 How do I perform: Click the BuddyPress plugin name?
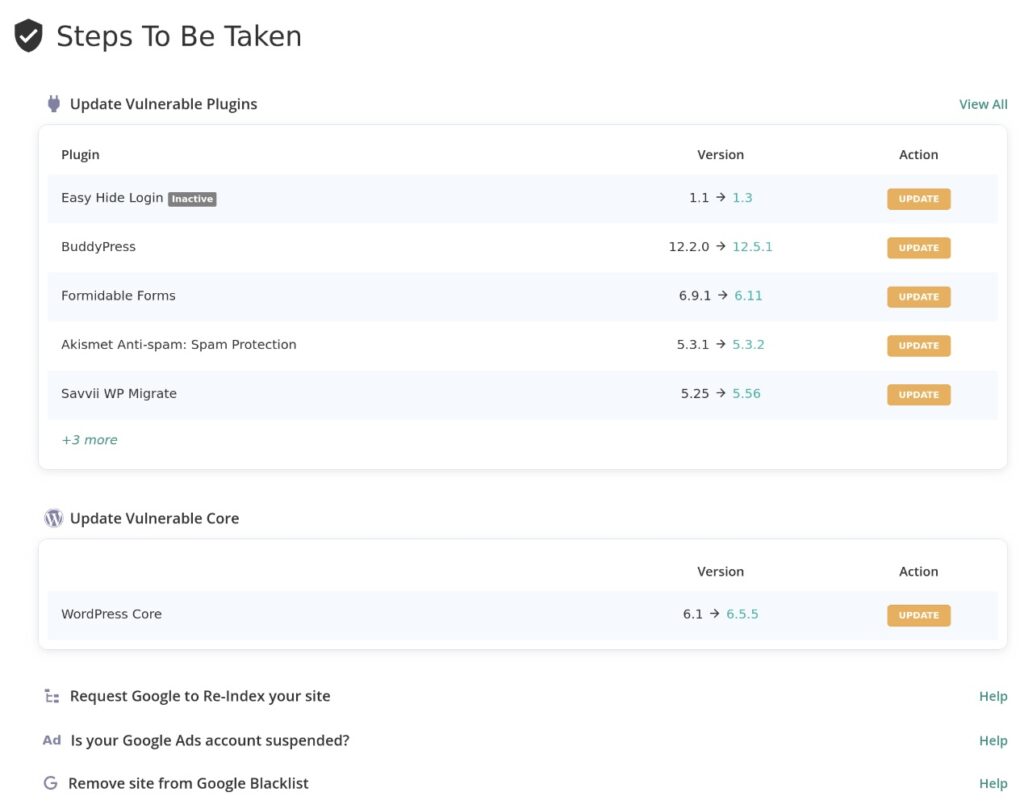(x=99, y=247)
